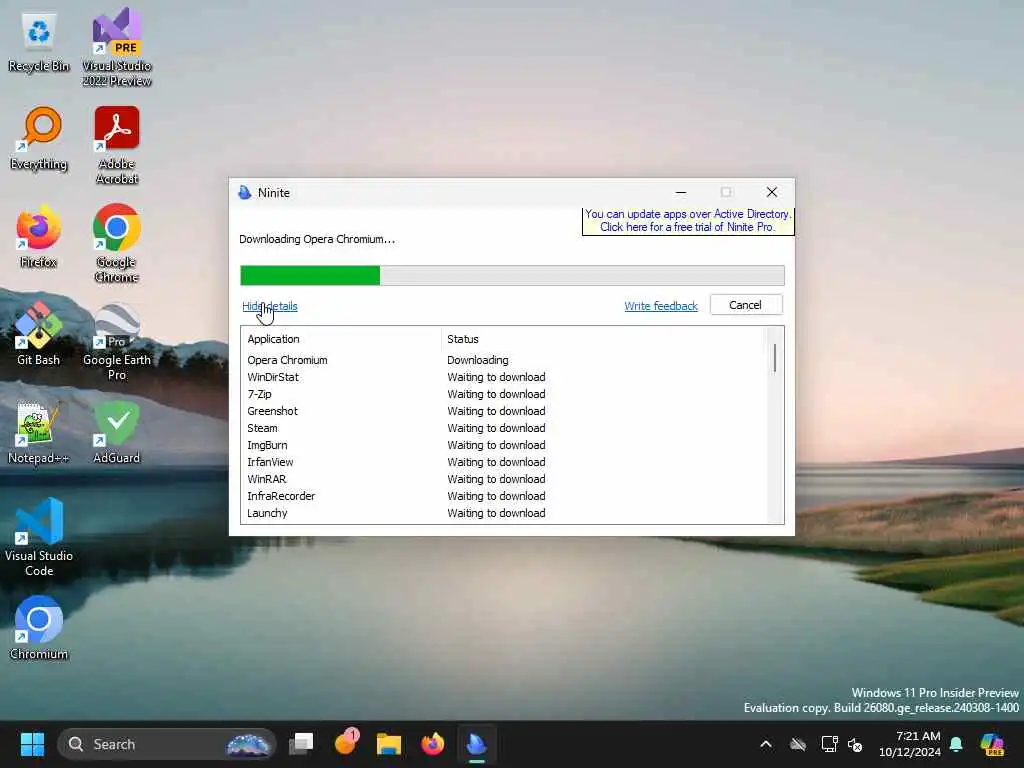Click the Task View taskbar icon
This screenshot has height=768, width=1024.
pyautogui.click(x=301, y=744)
